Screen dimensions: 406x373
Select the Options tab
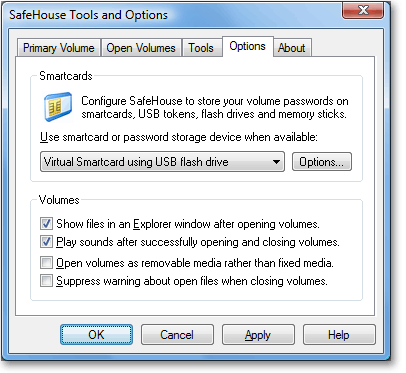tap(248, 46)
